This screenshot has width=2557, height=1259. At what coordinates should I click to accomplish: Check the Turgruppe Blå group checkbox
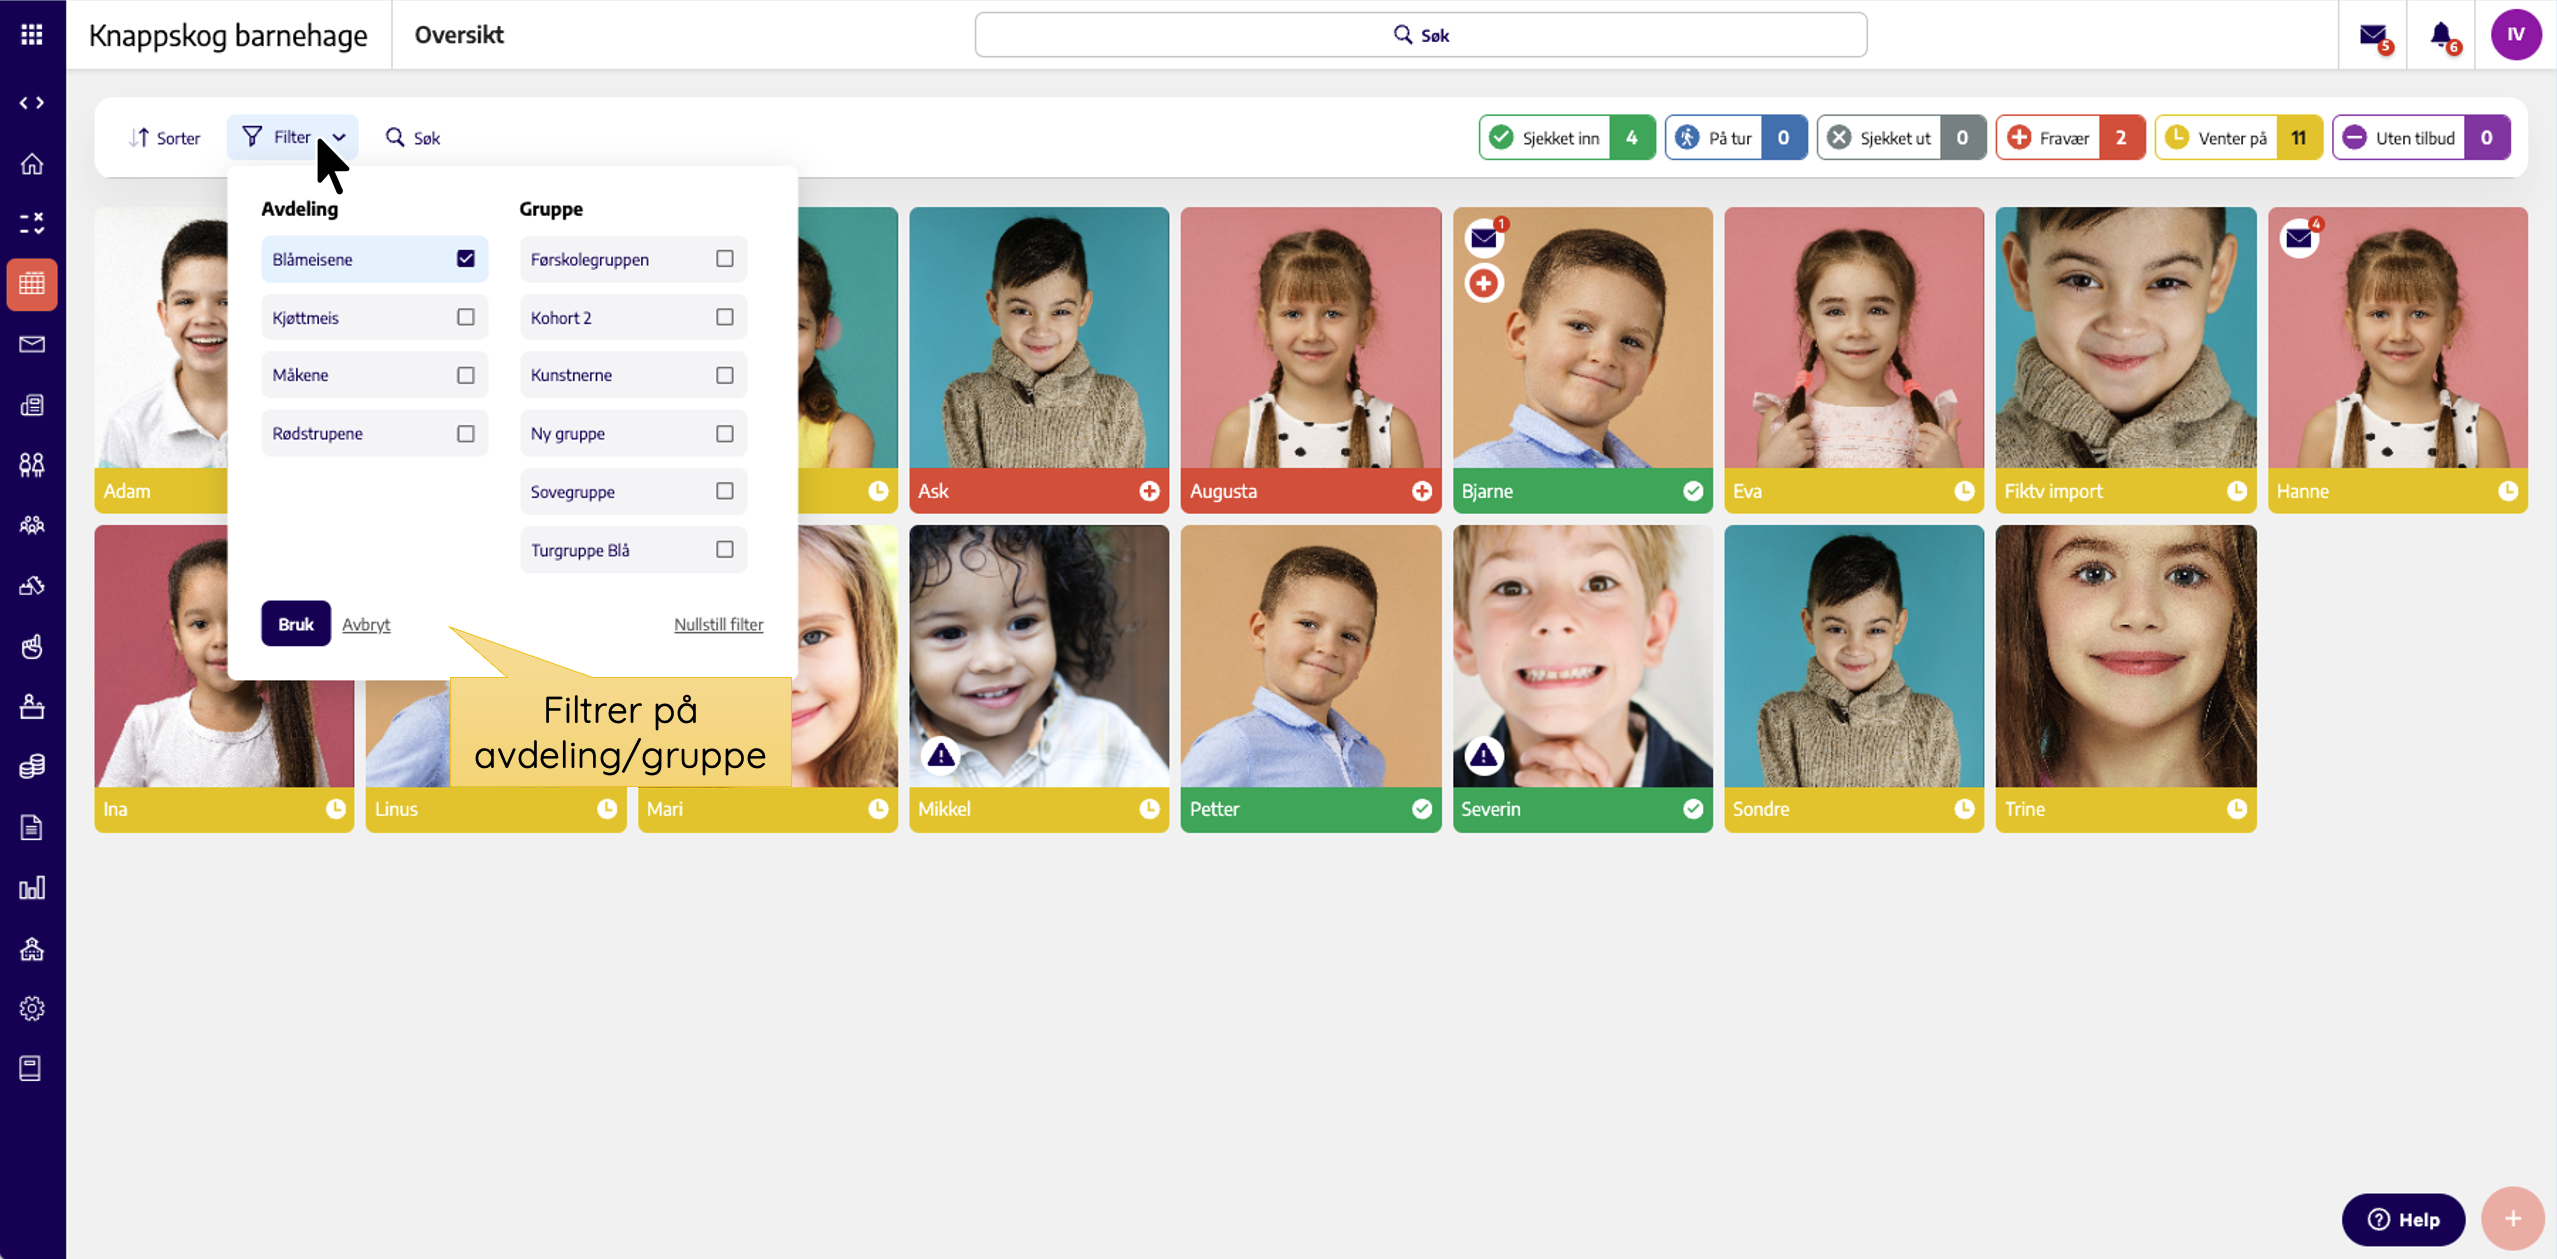pyautogui.click(x=725, y=549)
